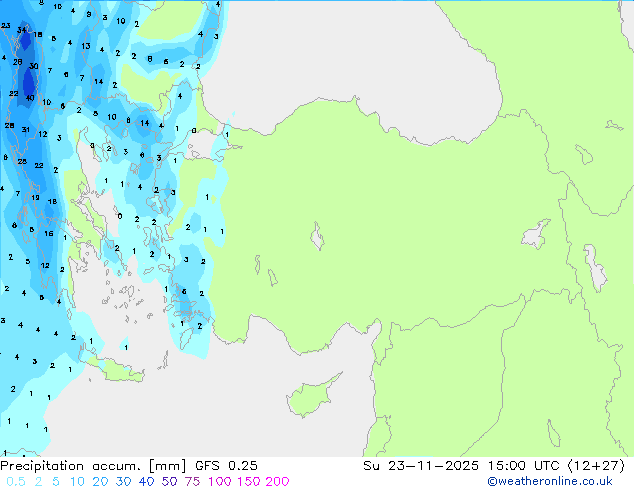This screenshot has width=634, height=490.
Task: Click the '20' legend value
Action: (x=100, y=482)
